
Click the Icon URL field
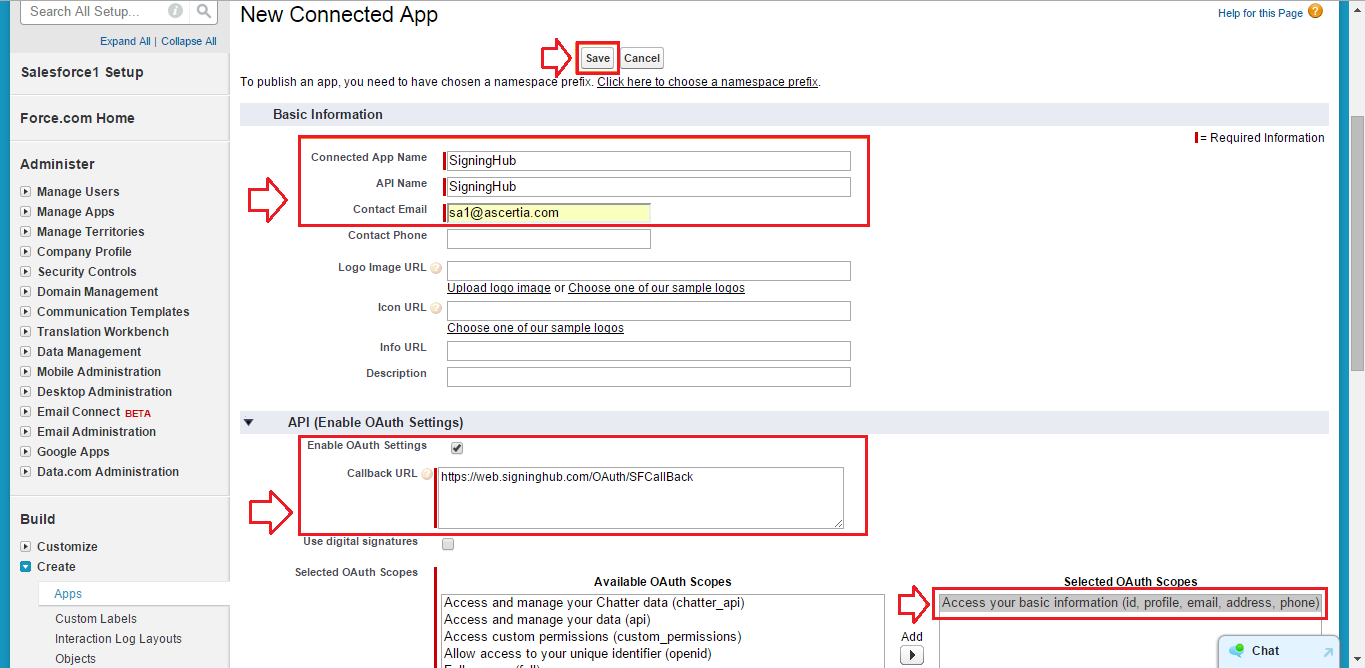649,311
